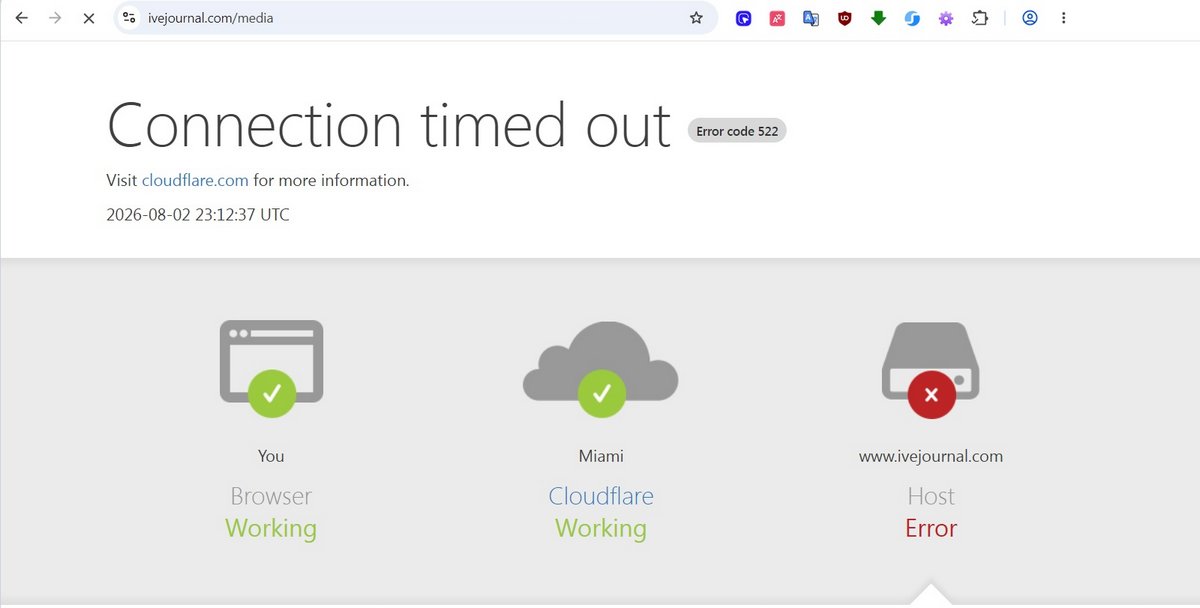Open the Chrome profile avatar
1200x608 pixels.
tap(1030, 18)
